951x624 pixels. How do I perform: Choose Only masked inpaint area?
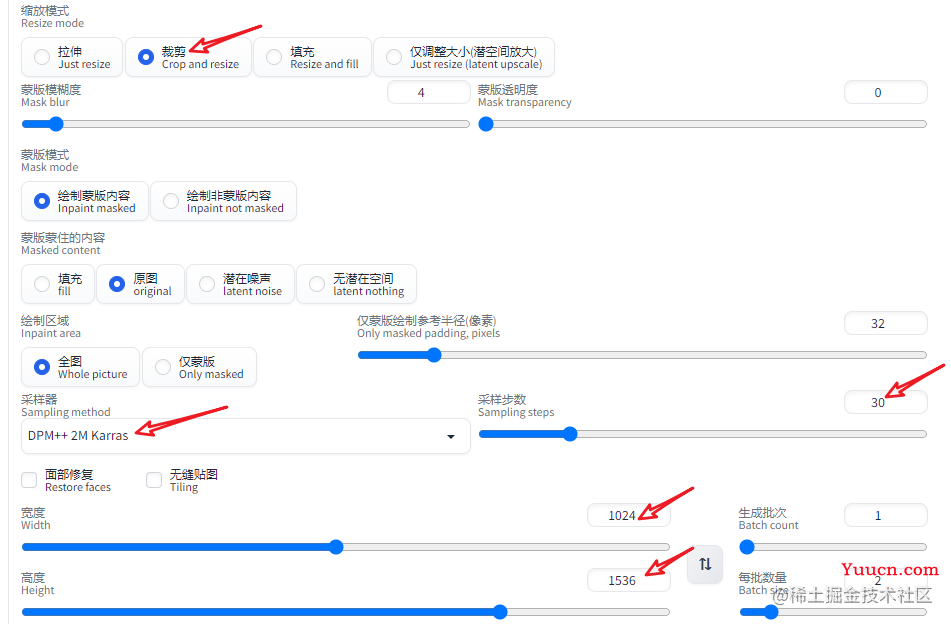tap(200, 367)
